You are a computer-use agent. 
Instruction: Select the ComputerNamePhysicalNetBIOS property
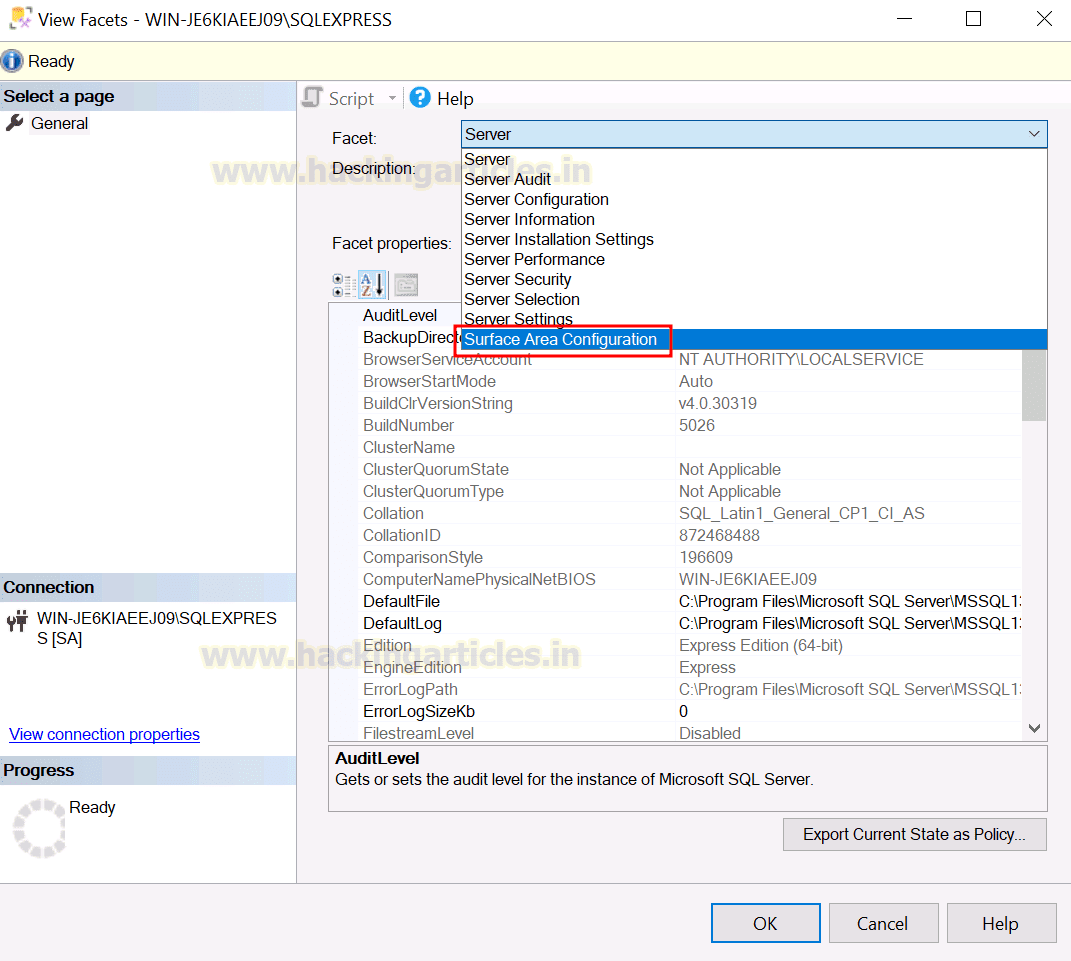(x=479, y=580)
